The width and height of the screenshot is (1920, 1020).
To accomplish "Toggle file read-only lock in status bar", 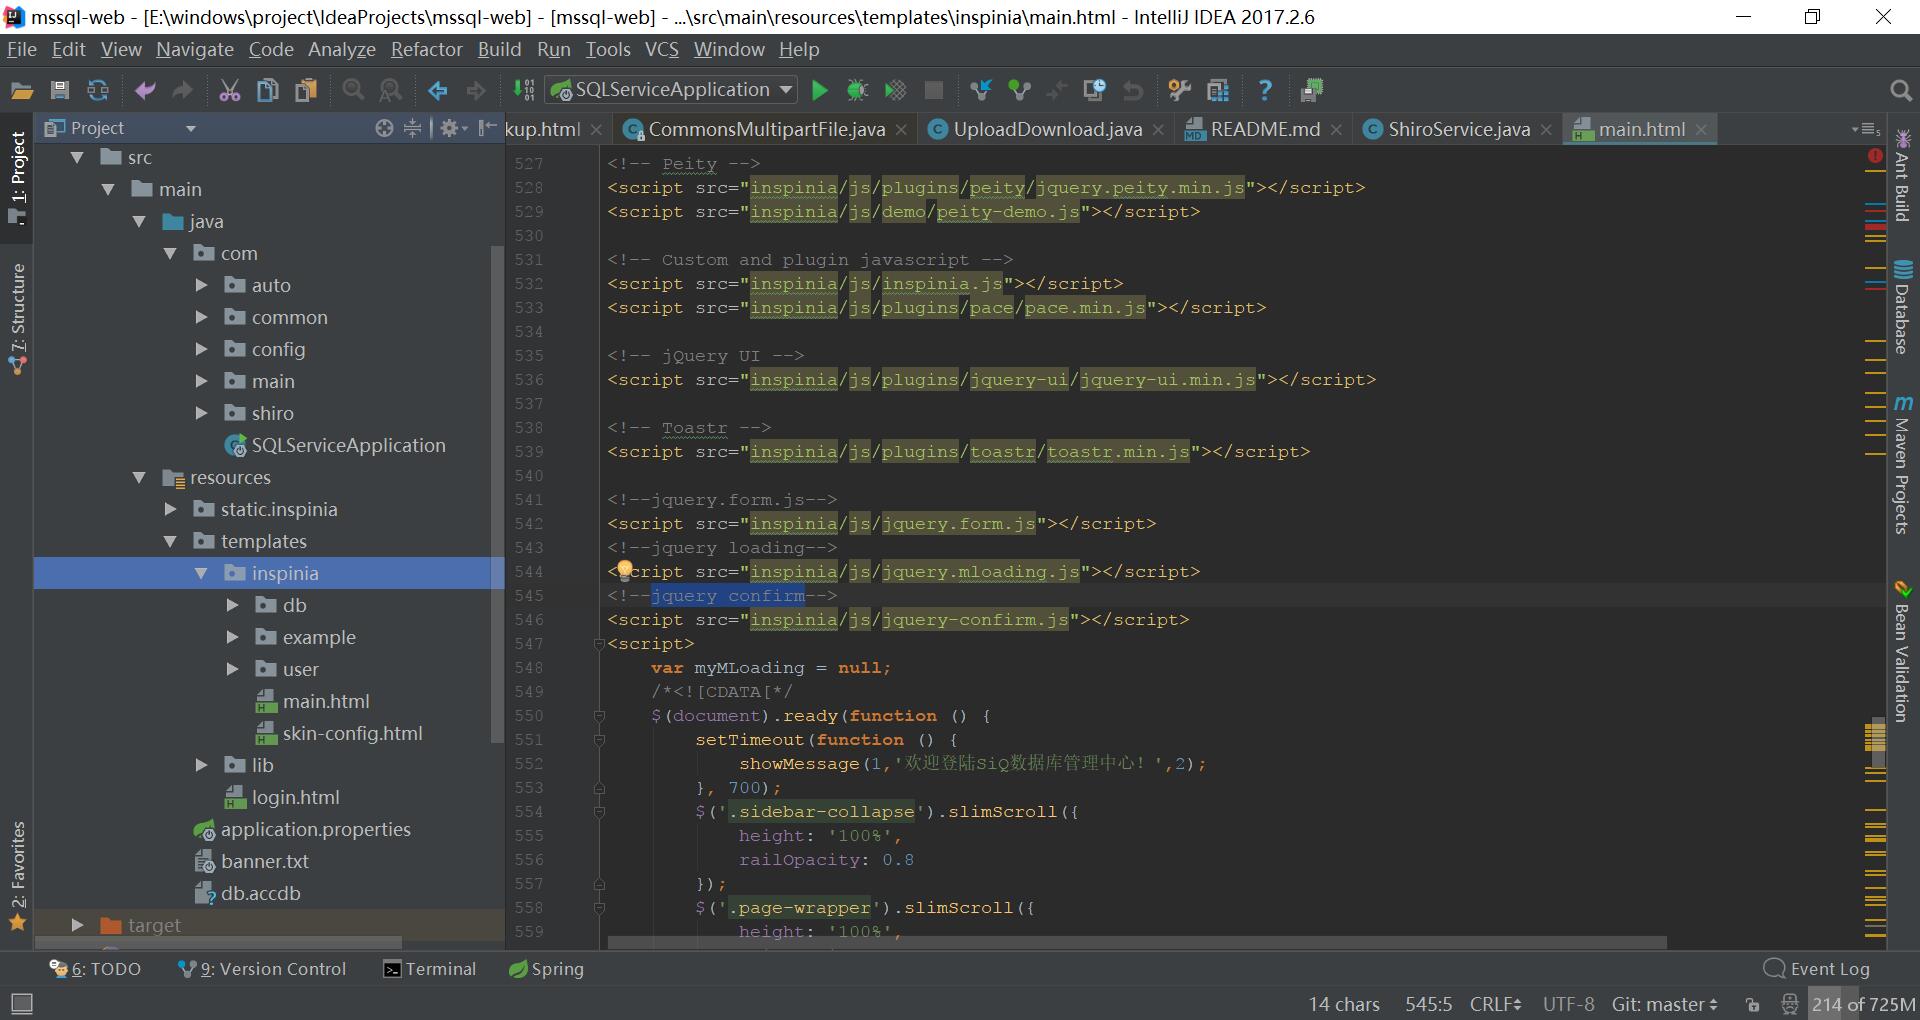I will [1752, 1004].
